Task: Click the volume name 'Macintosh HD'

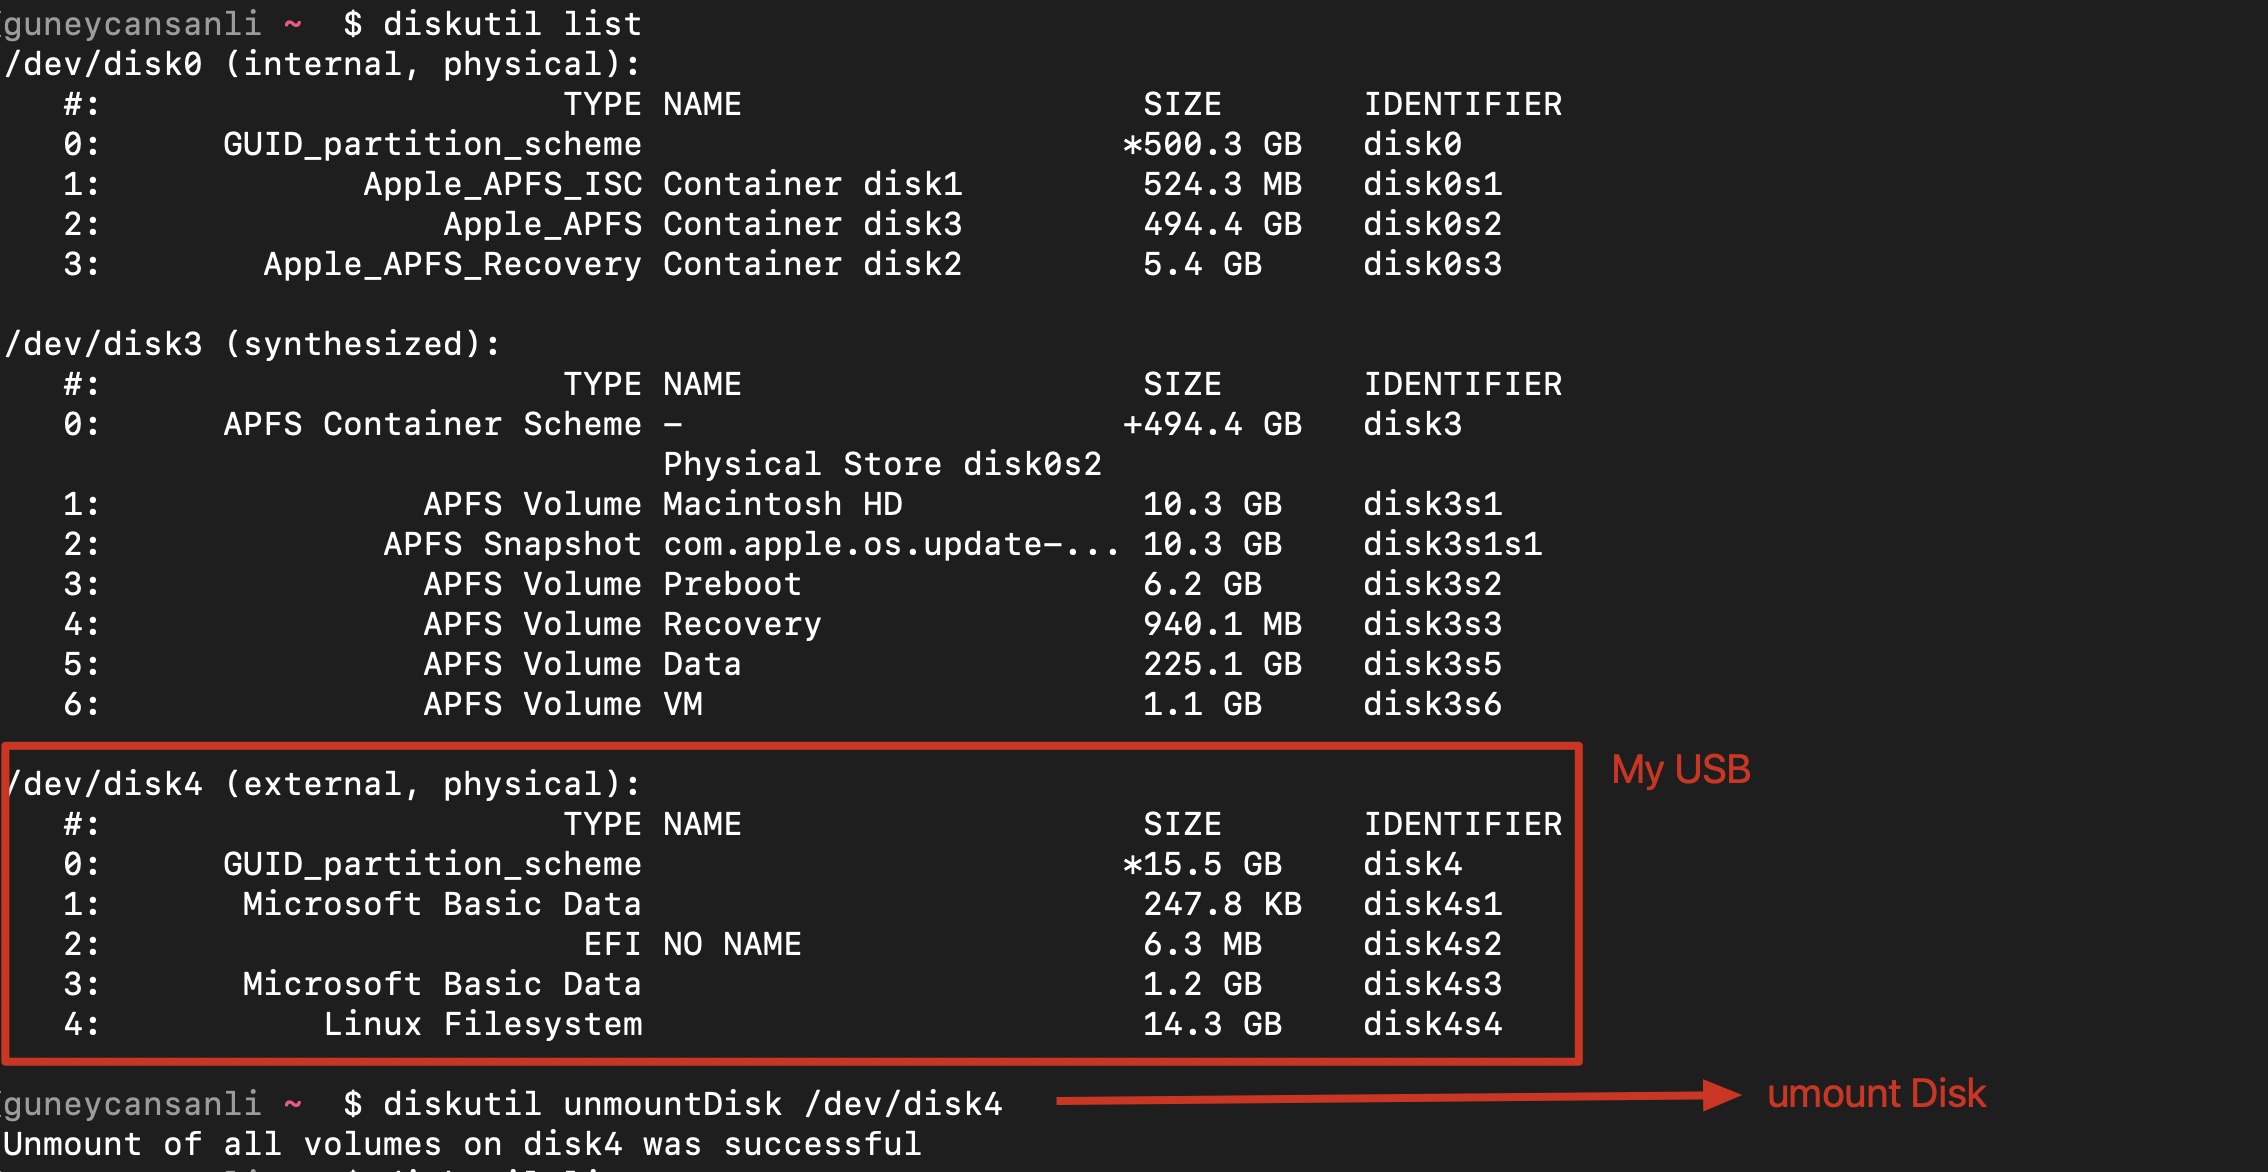Action: point(782,504)
